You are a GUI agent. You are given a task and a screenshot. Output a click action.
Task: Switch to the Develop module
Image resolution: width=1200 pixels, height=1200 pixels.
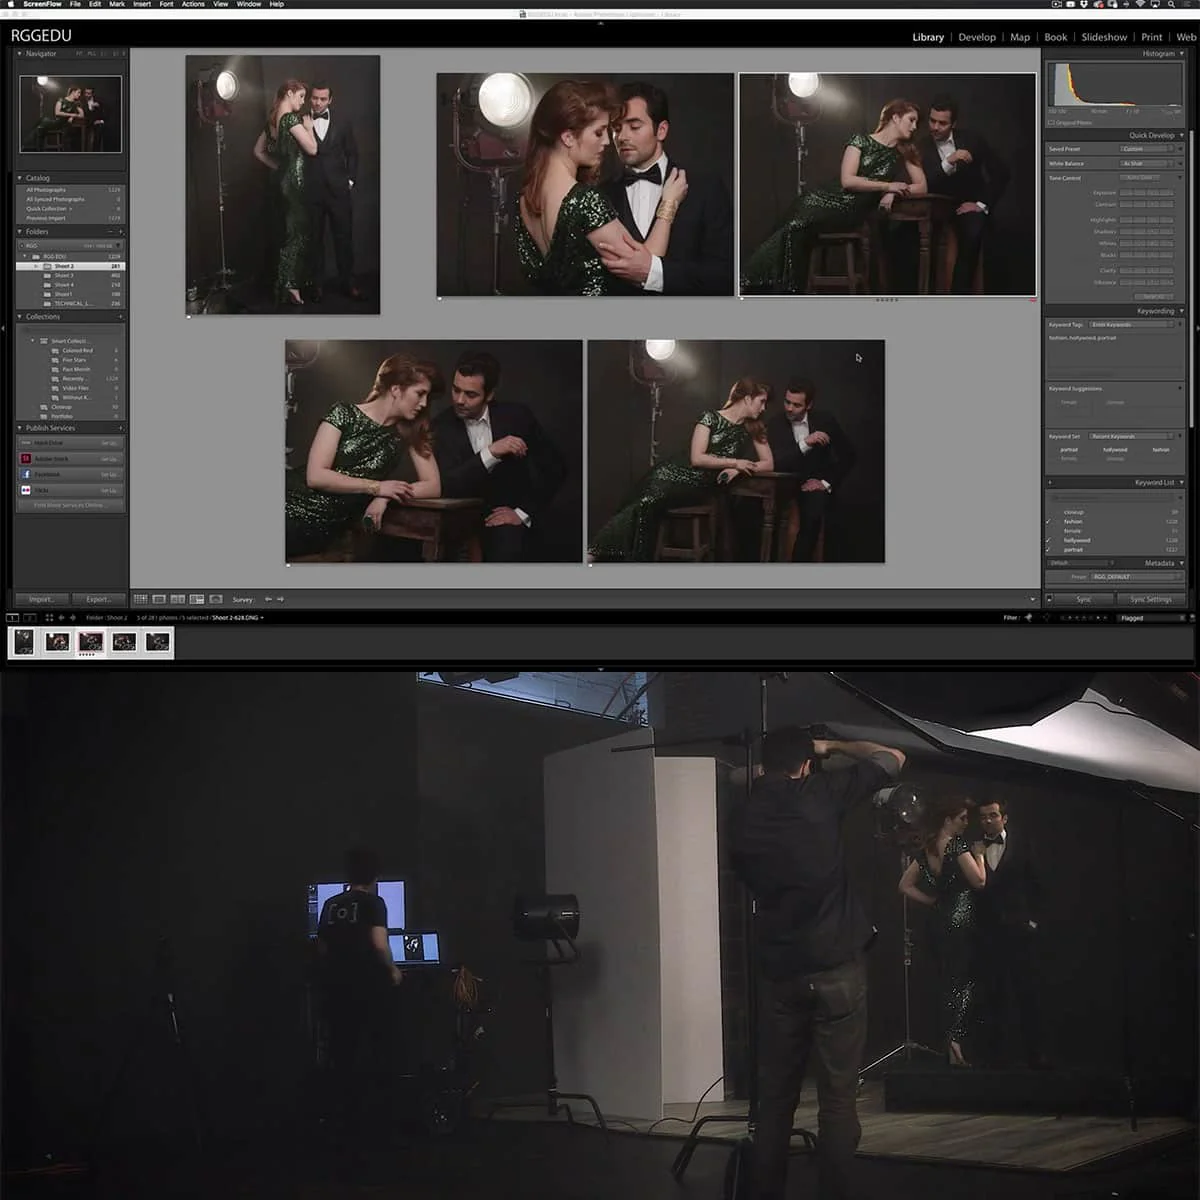(977, 37)
